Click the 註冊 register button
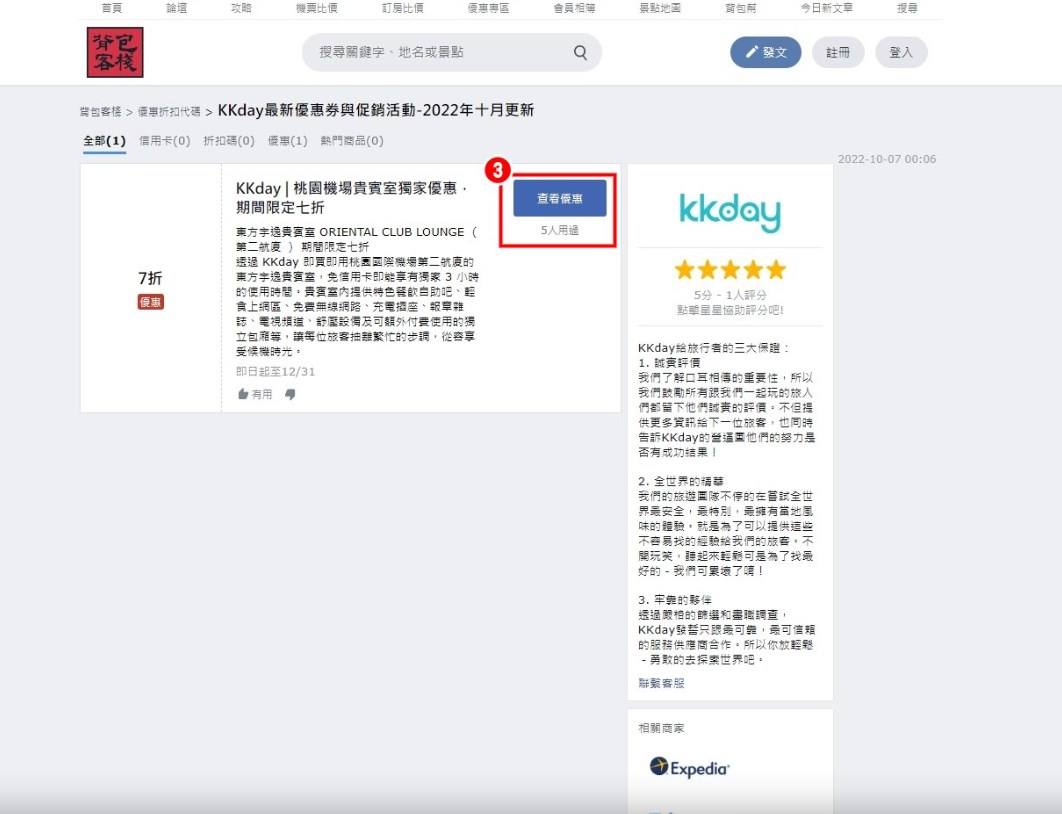The image size is (1062, 814). [838, 53]
